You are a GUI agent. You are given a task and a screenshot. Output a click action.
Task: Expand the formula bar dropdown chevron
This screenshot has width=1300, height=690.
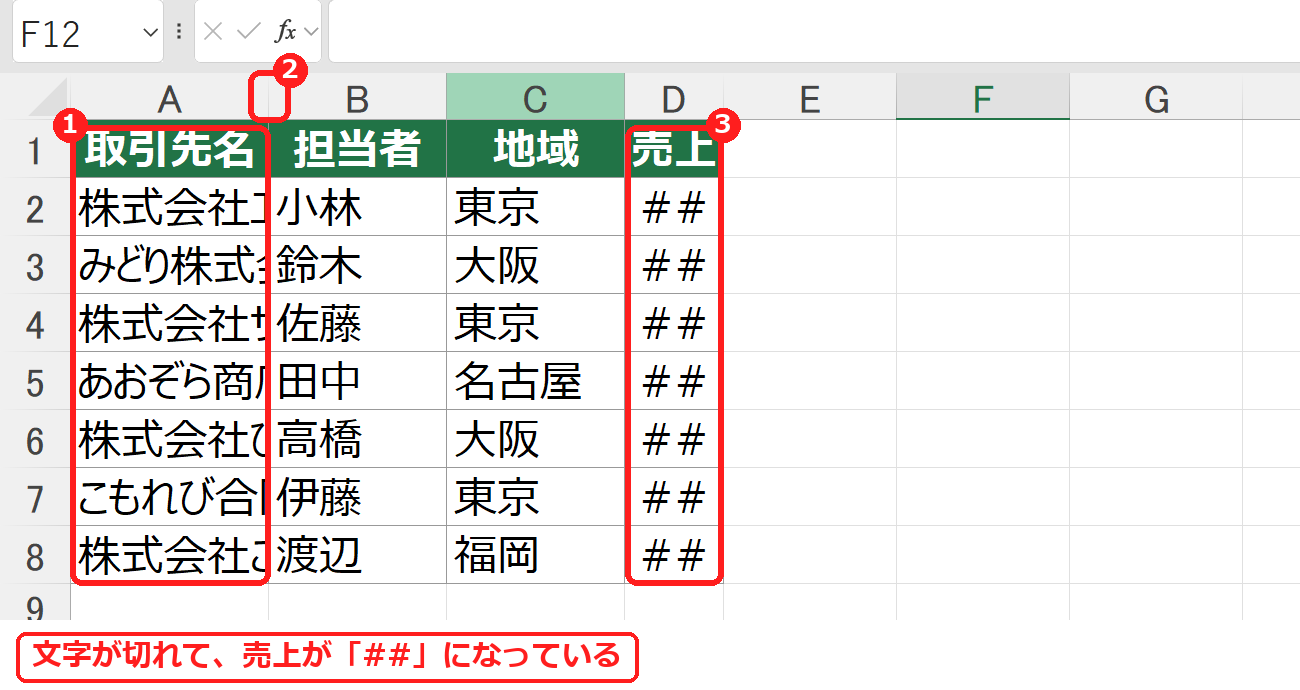point(311,32)
